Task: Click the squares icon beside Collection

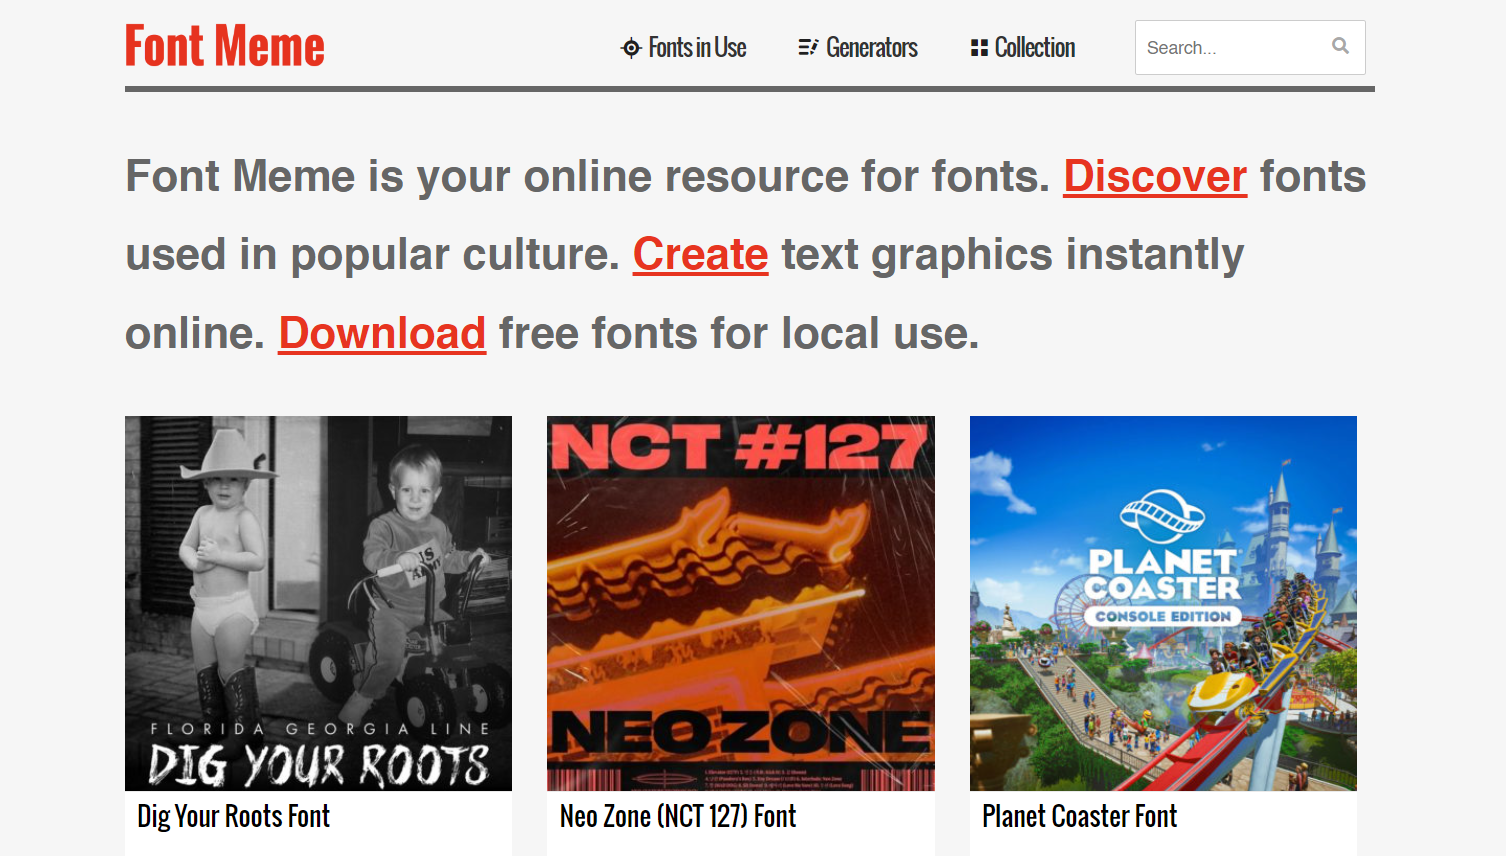Action: 977,47
